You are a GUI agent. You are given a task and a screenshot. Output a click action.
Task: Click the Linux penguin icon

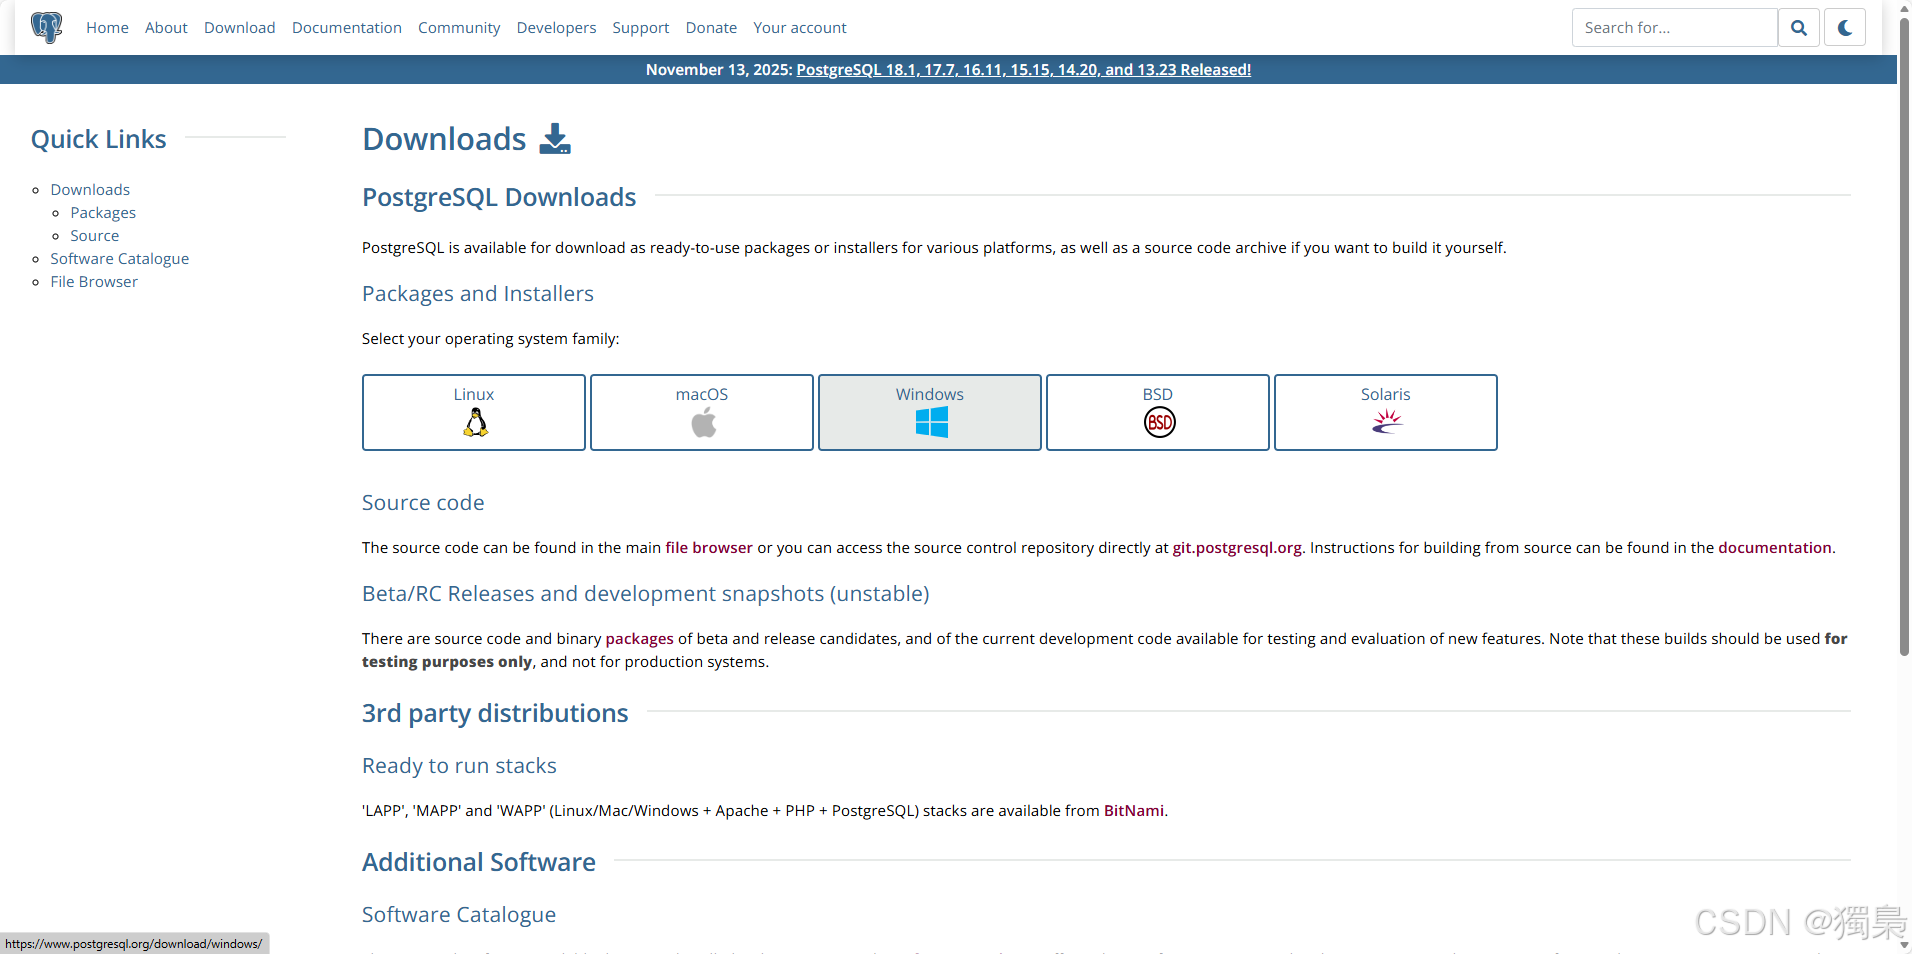[475, 423]
